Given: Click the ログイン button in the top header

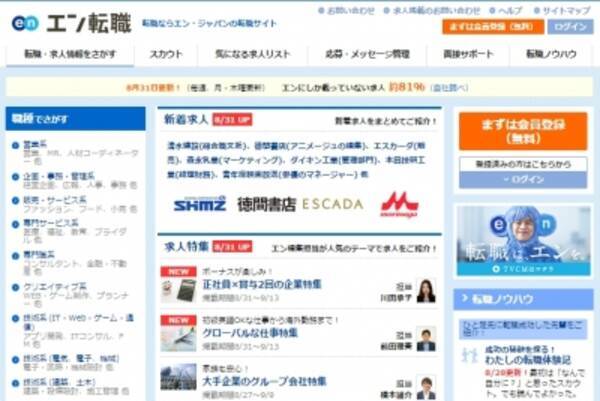Looking at the screenshot, I should (x=570, y=27).
